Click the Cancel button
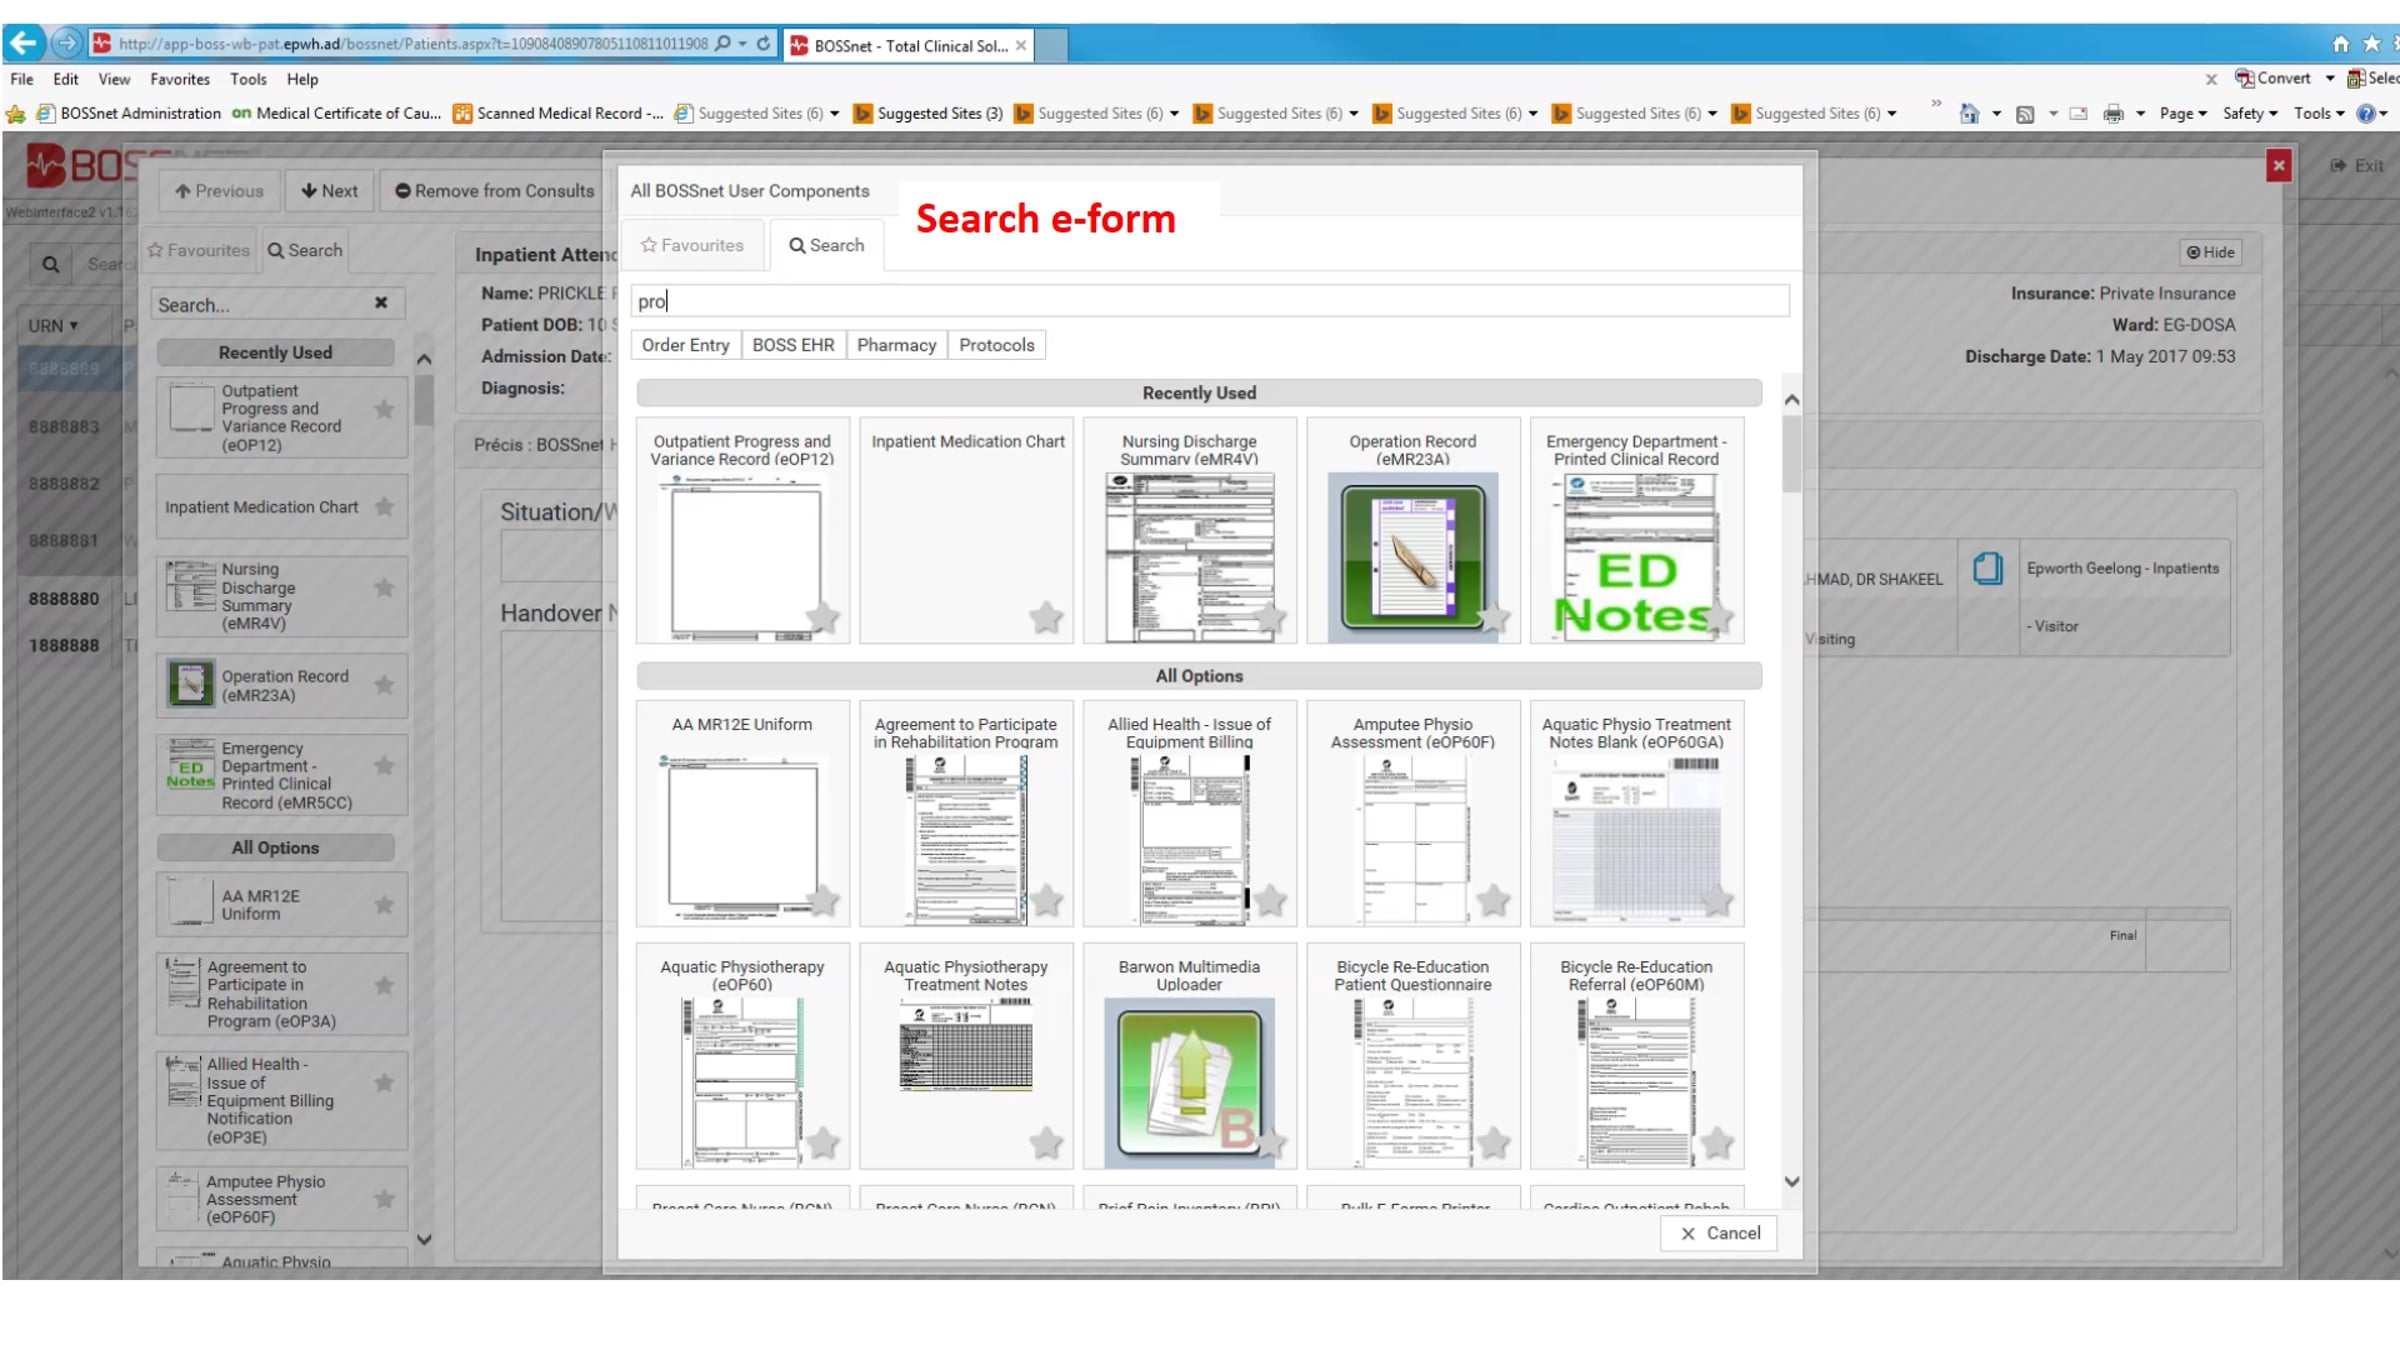This screenshot has height=1350, width=2400. pos(1719,1233)
